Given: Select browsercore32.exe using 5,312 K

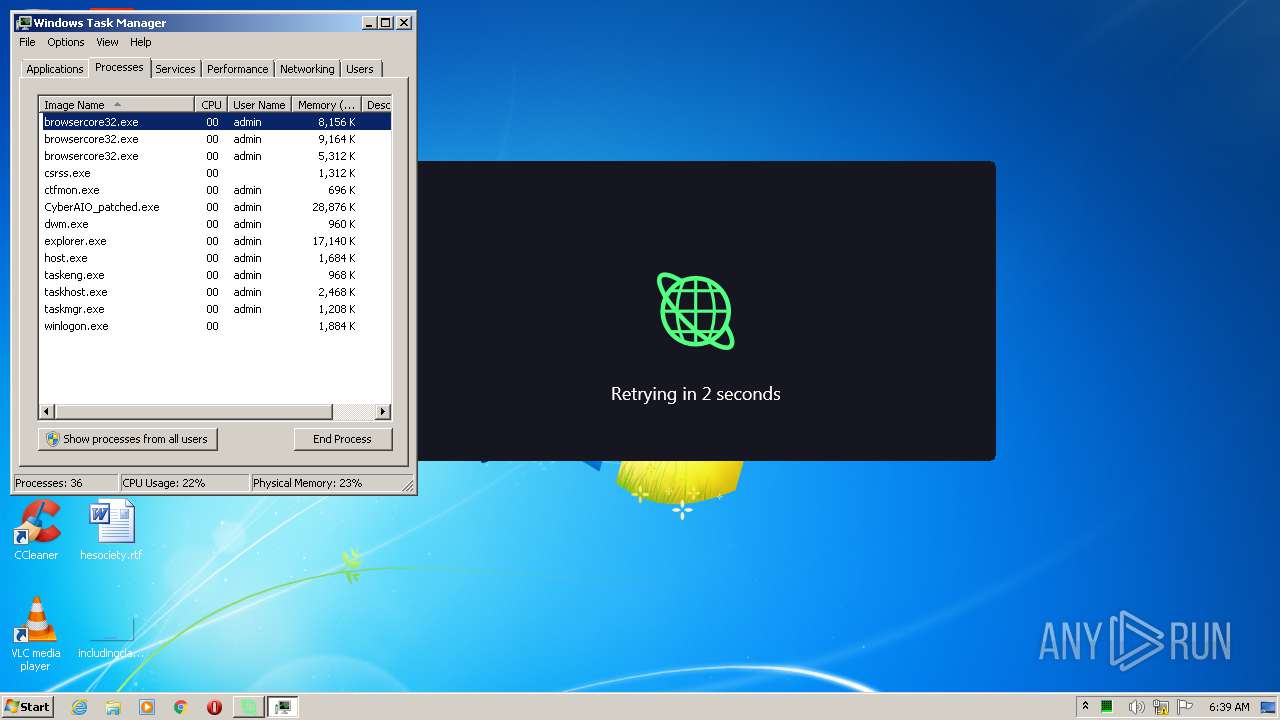Looking at the screenshot, I should [215, 156].
